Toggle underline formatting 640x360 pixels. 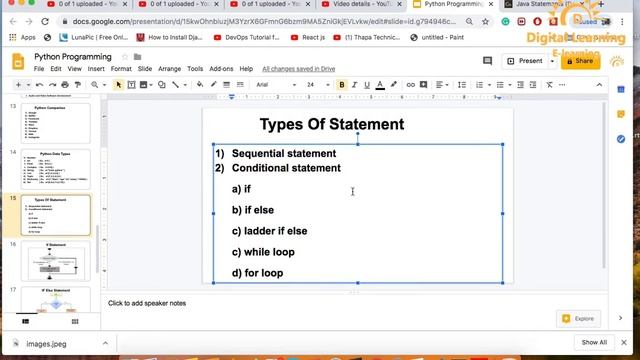pos(367,85)
